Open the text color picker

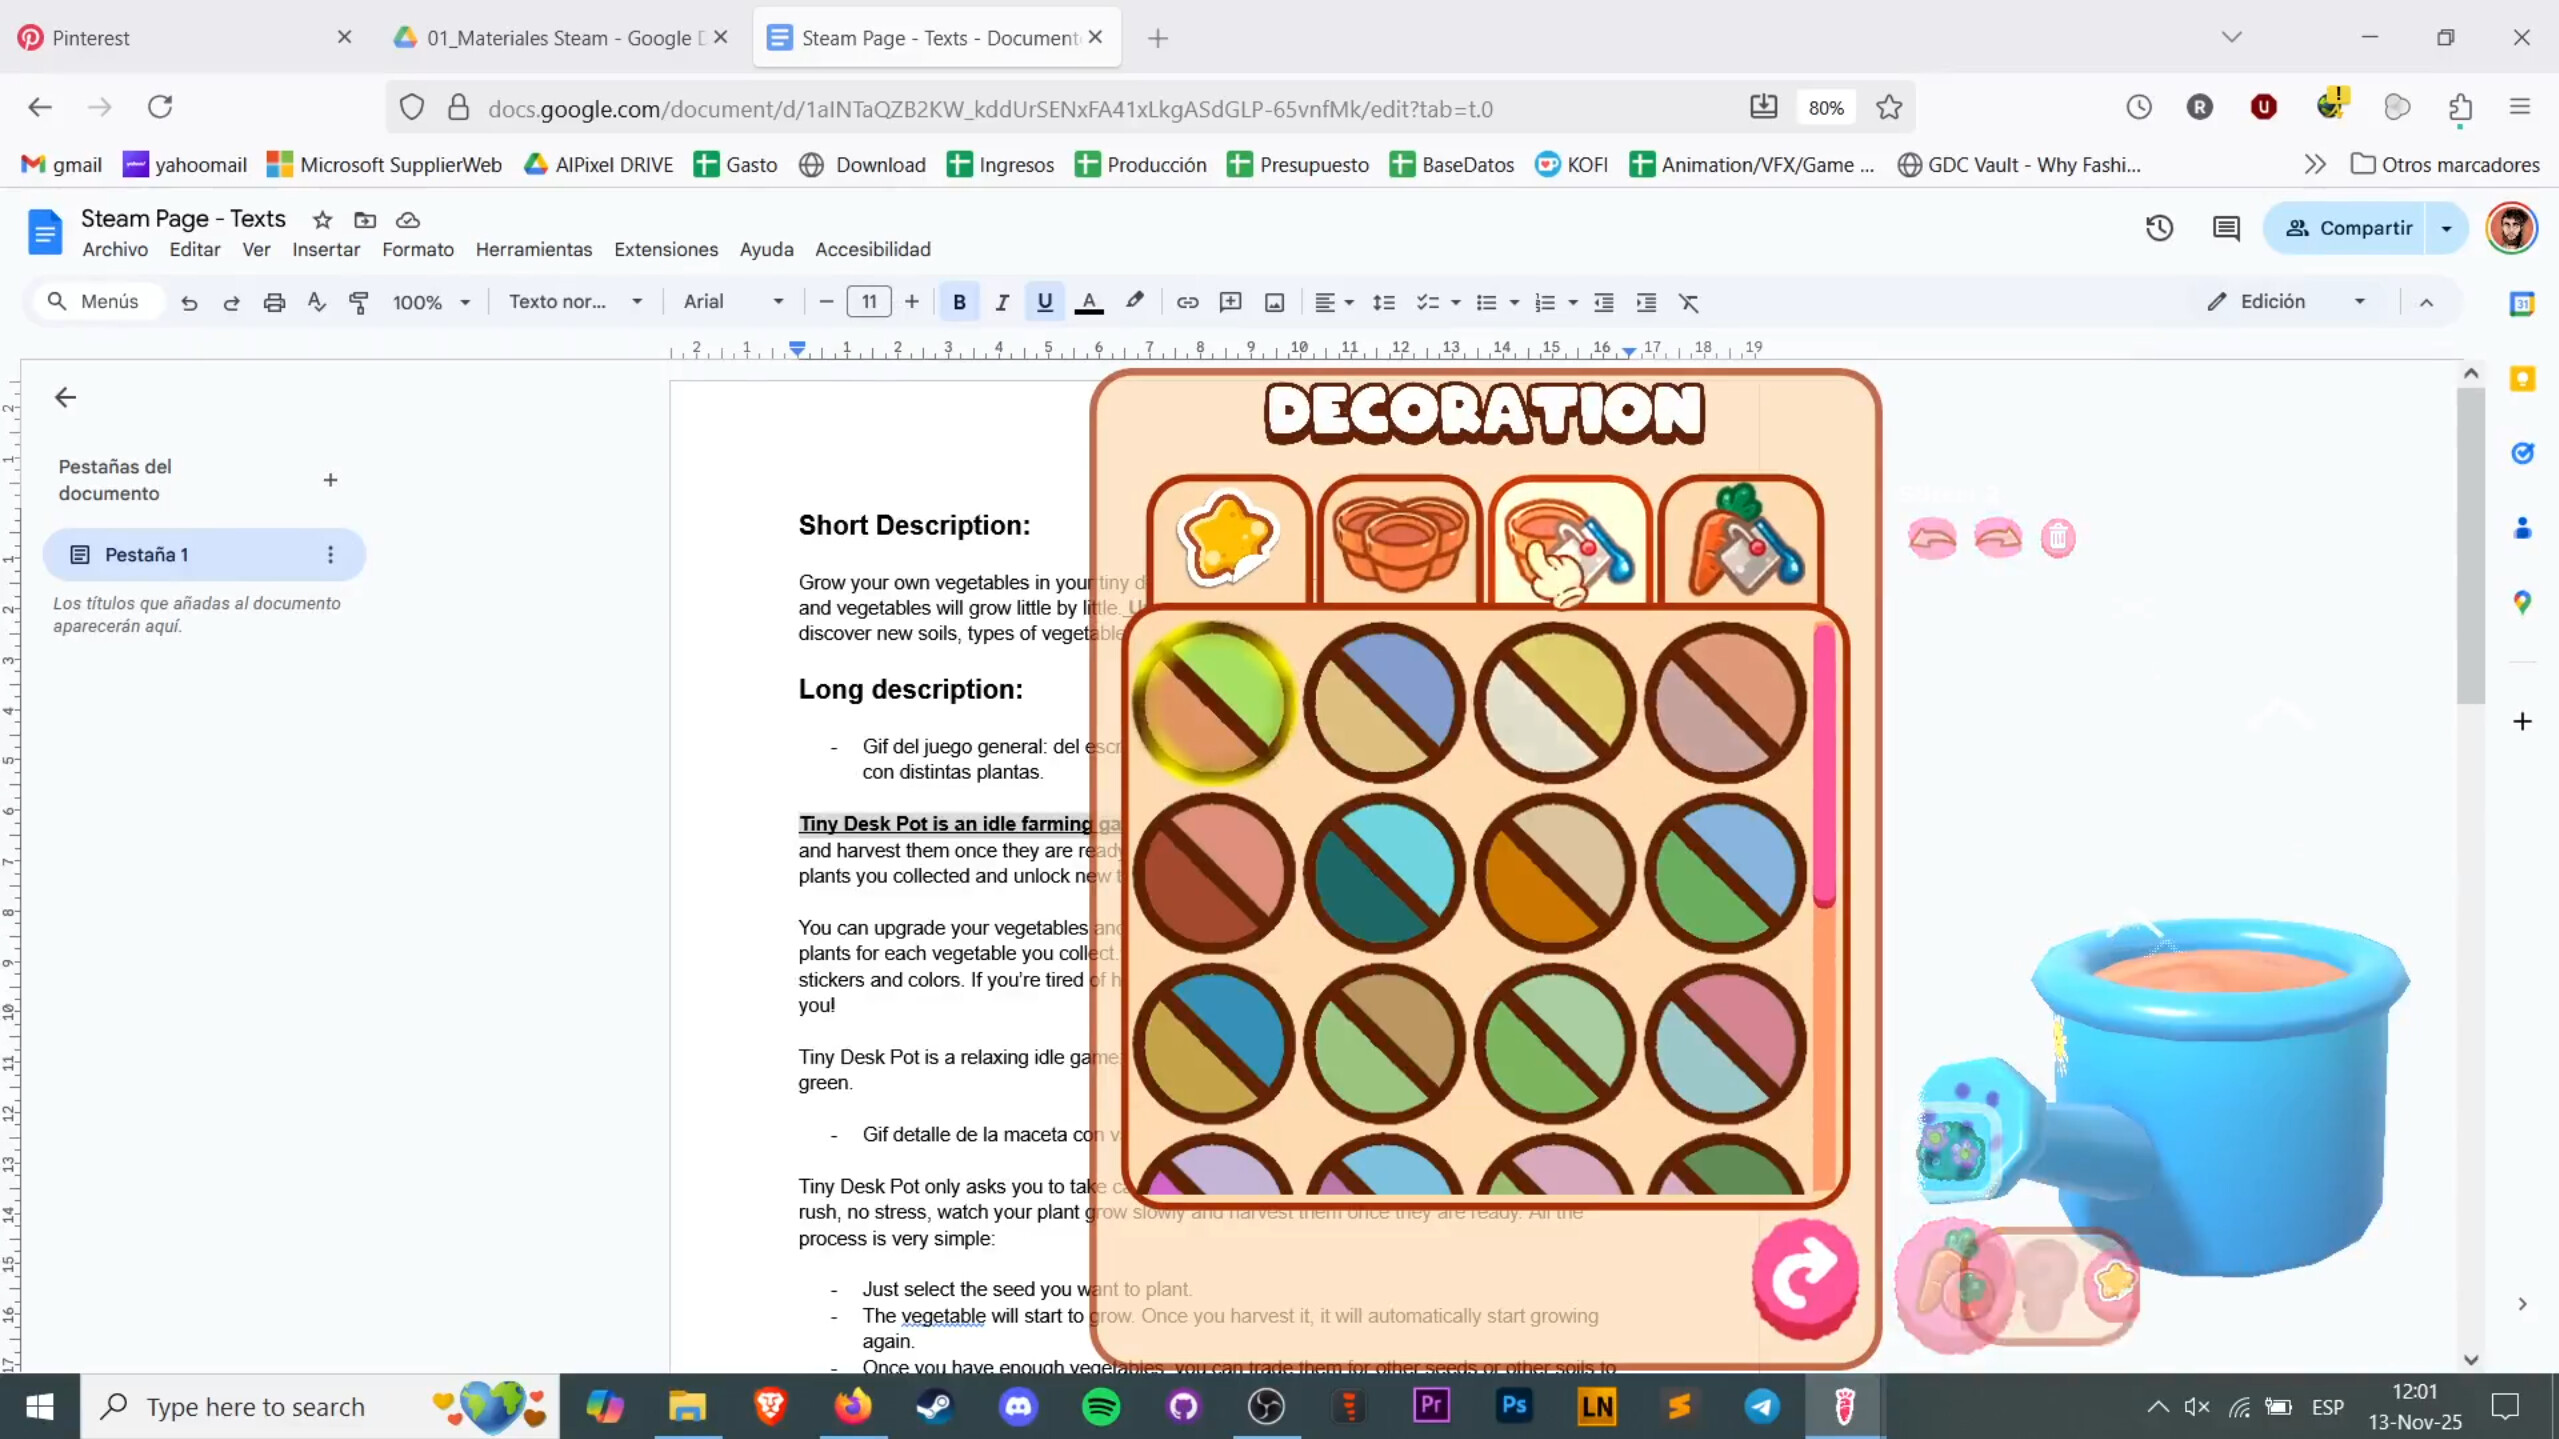point(1089,302)
